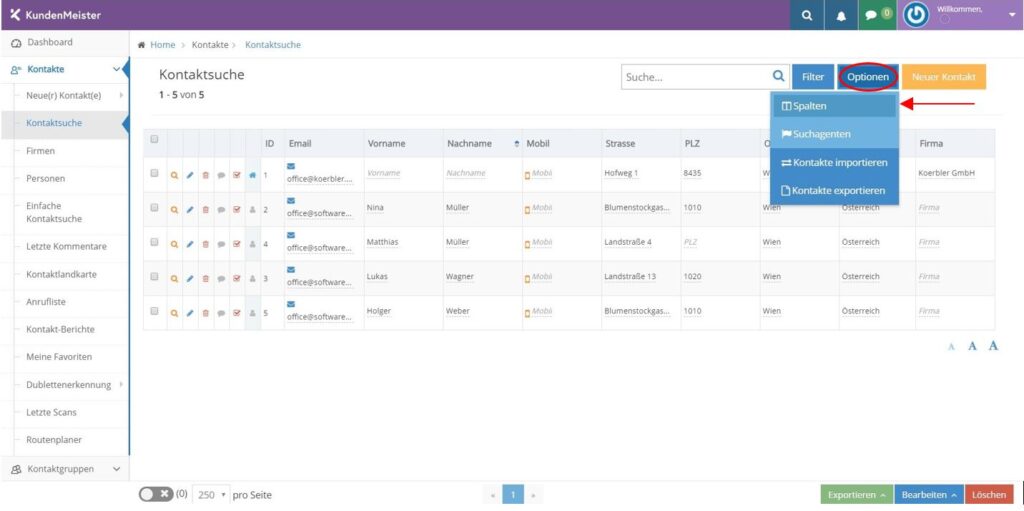Viewport: 1024px width, 511px height.
Task: Open Dashboard in the sidebar
Action: coord(50,42)
